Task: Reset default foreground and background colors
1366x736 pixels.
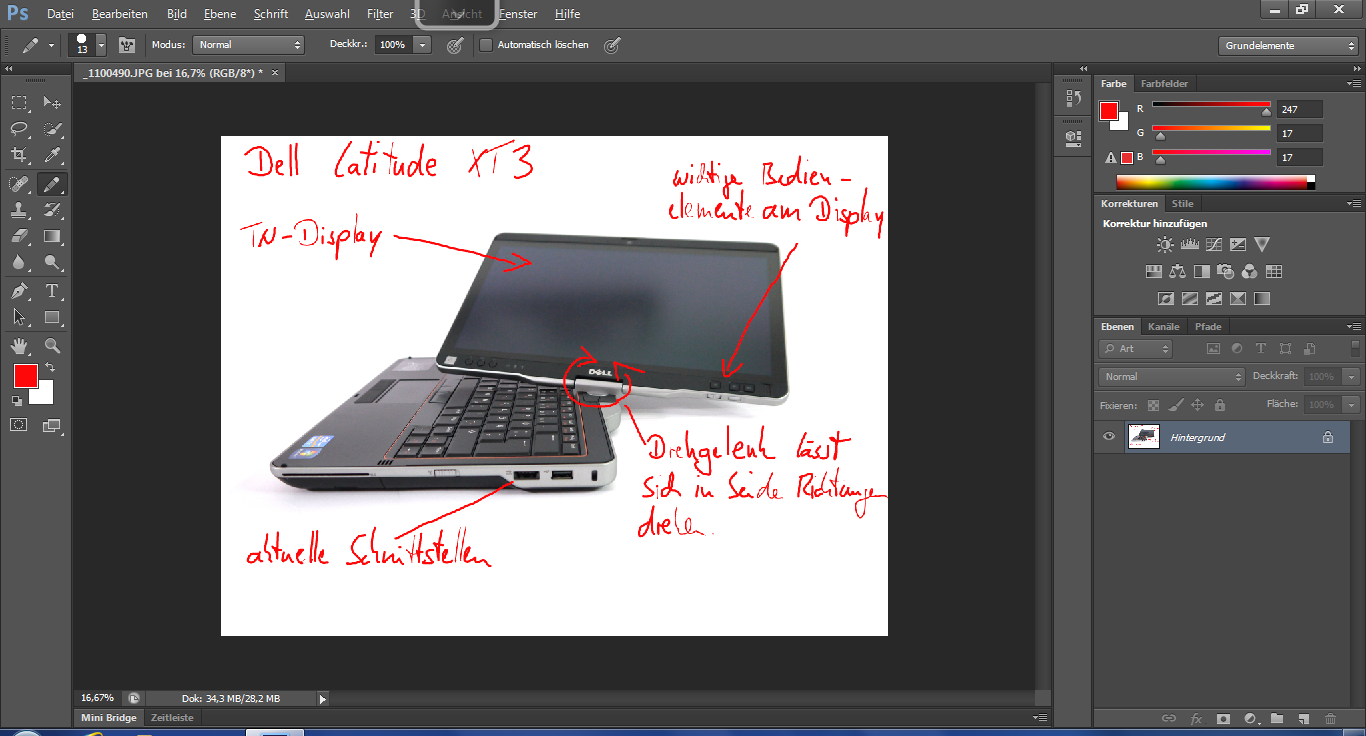Action: click(x=16, y=400)
